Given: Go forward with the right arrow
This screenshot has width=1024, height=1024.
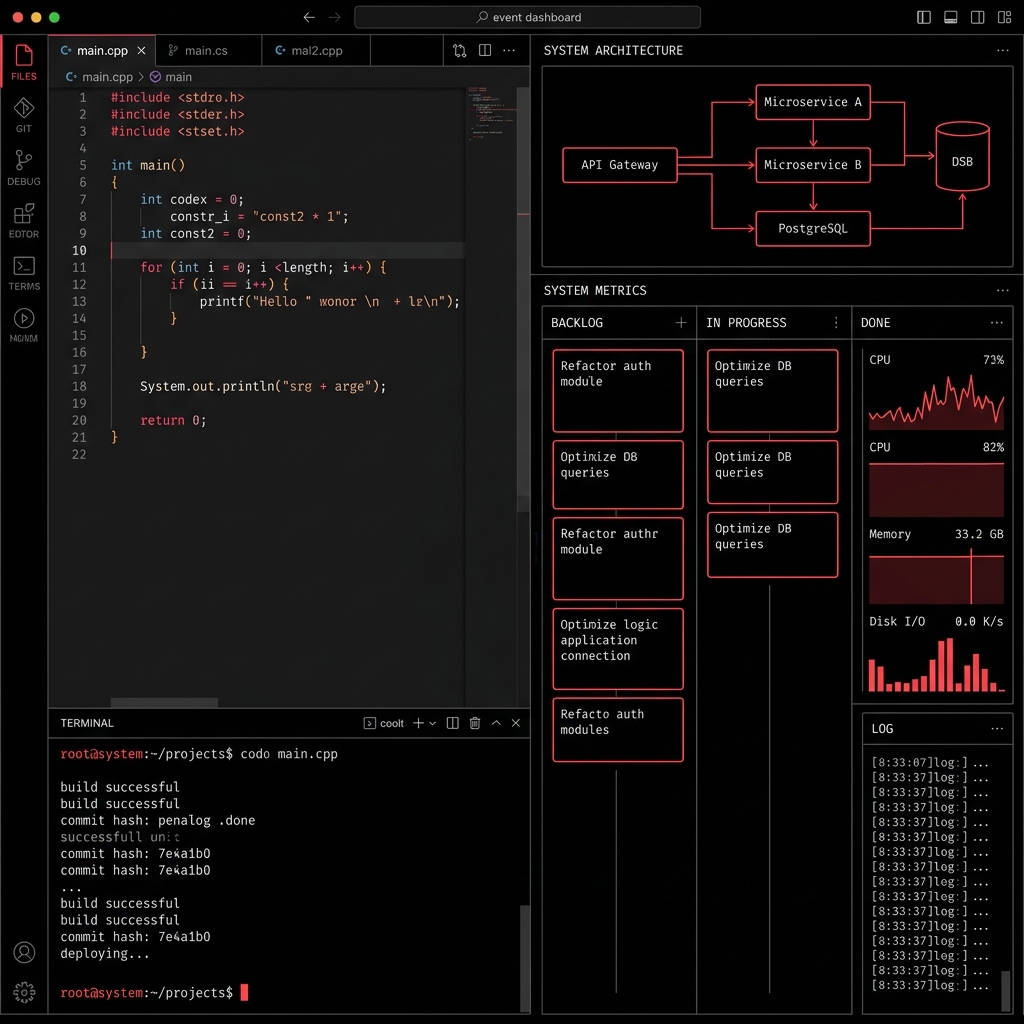Looking at the screenshot, I should (x=334, y=17).
